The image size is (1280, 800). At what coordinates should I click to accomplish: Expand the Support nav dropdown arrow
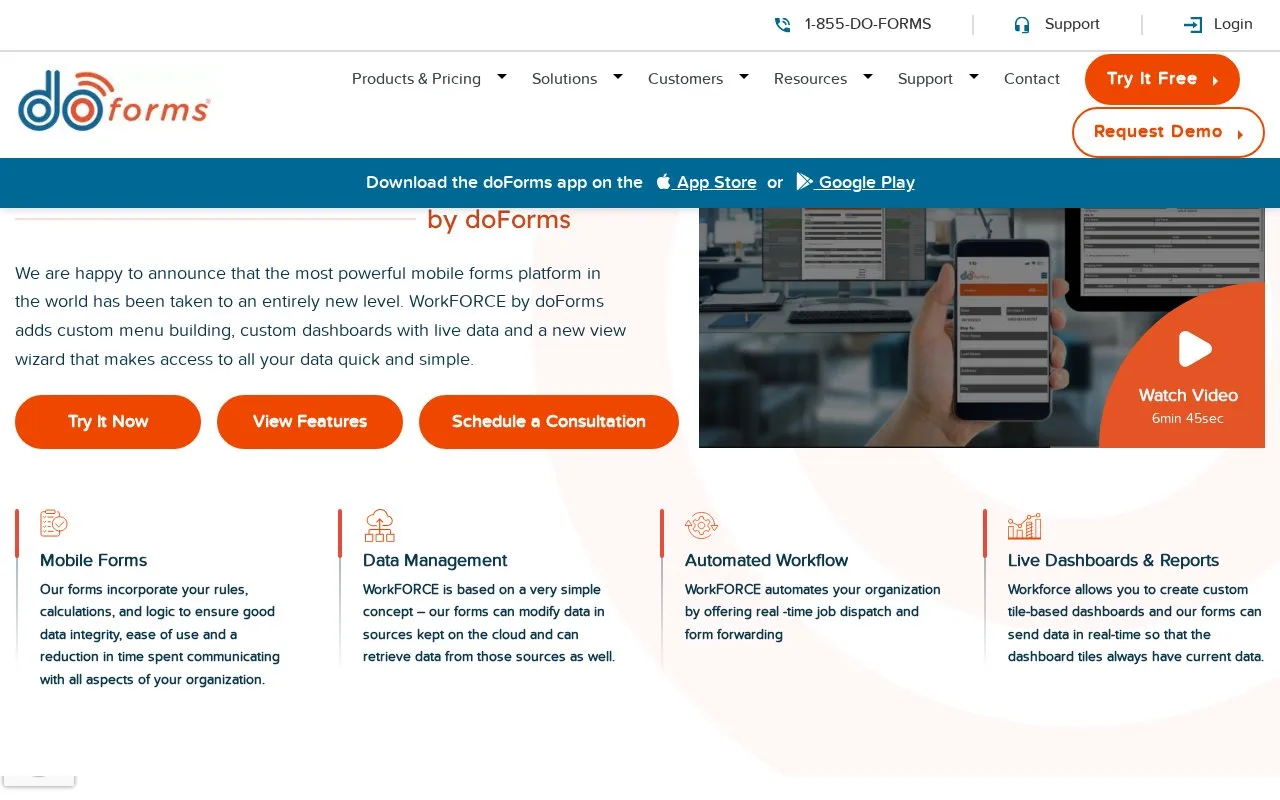tap(974, 76)
